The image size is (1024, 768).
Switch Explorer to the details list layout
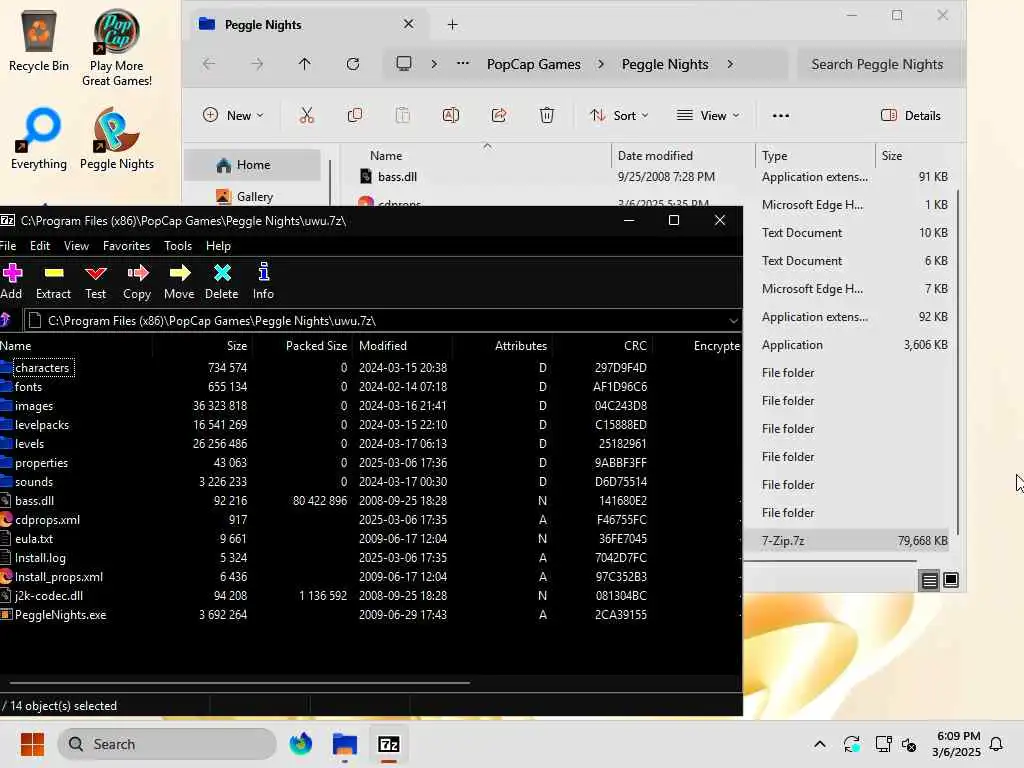coord(929,580)
